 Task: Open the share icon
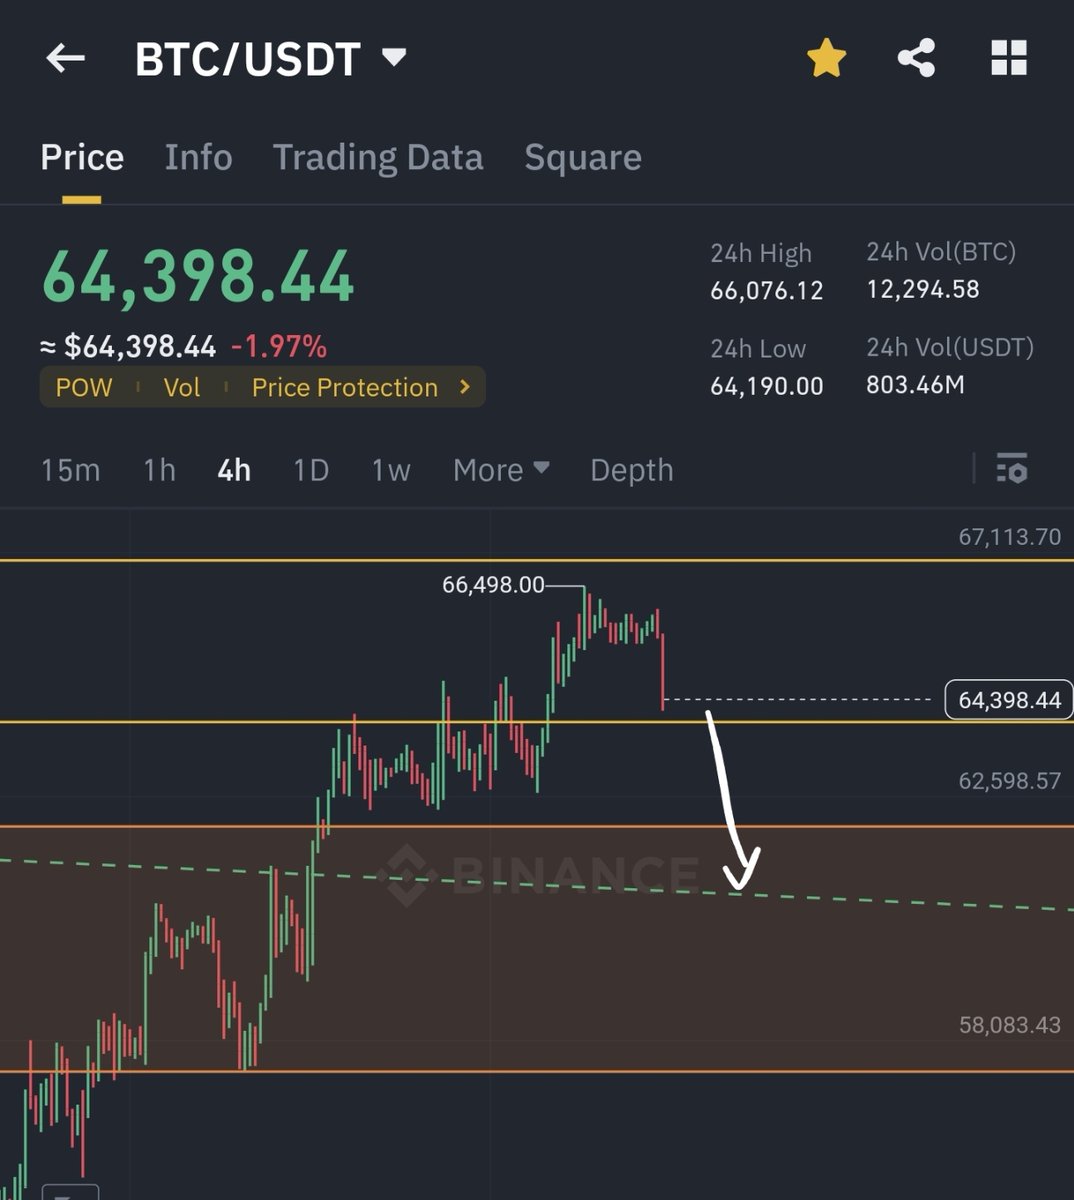tap(916, 58)
